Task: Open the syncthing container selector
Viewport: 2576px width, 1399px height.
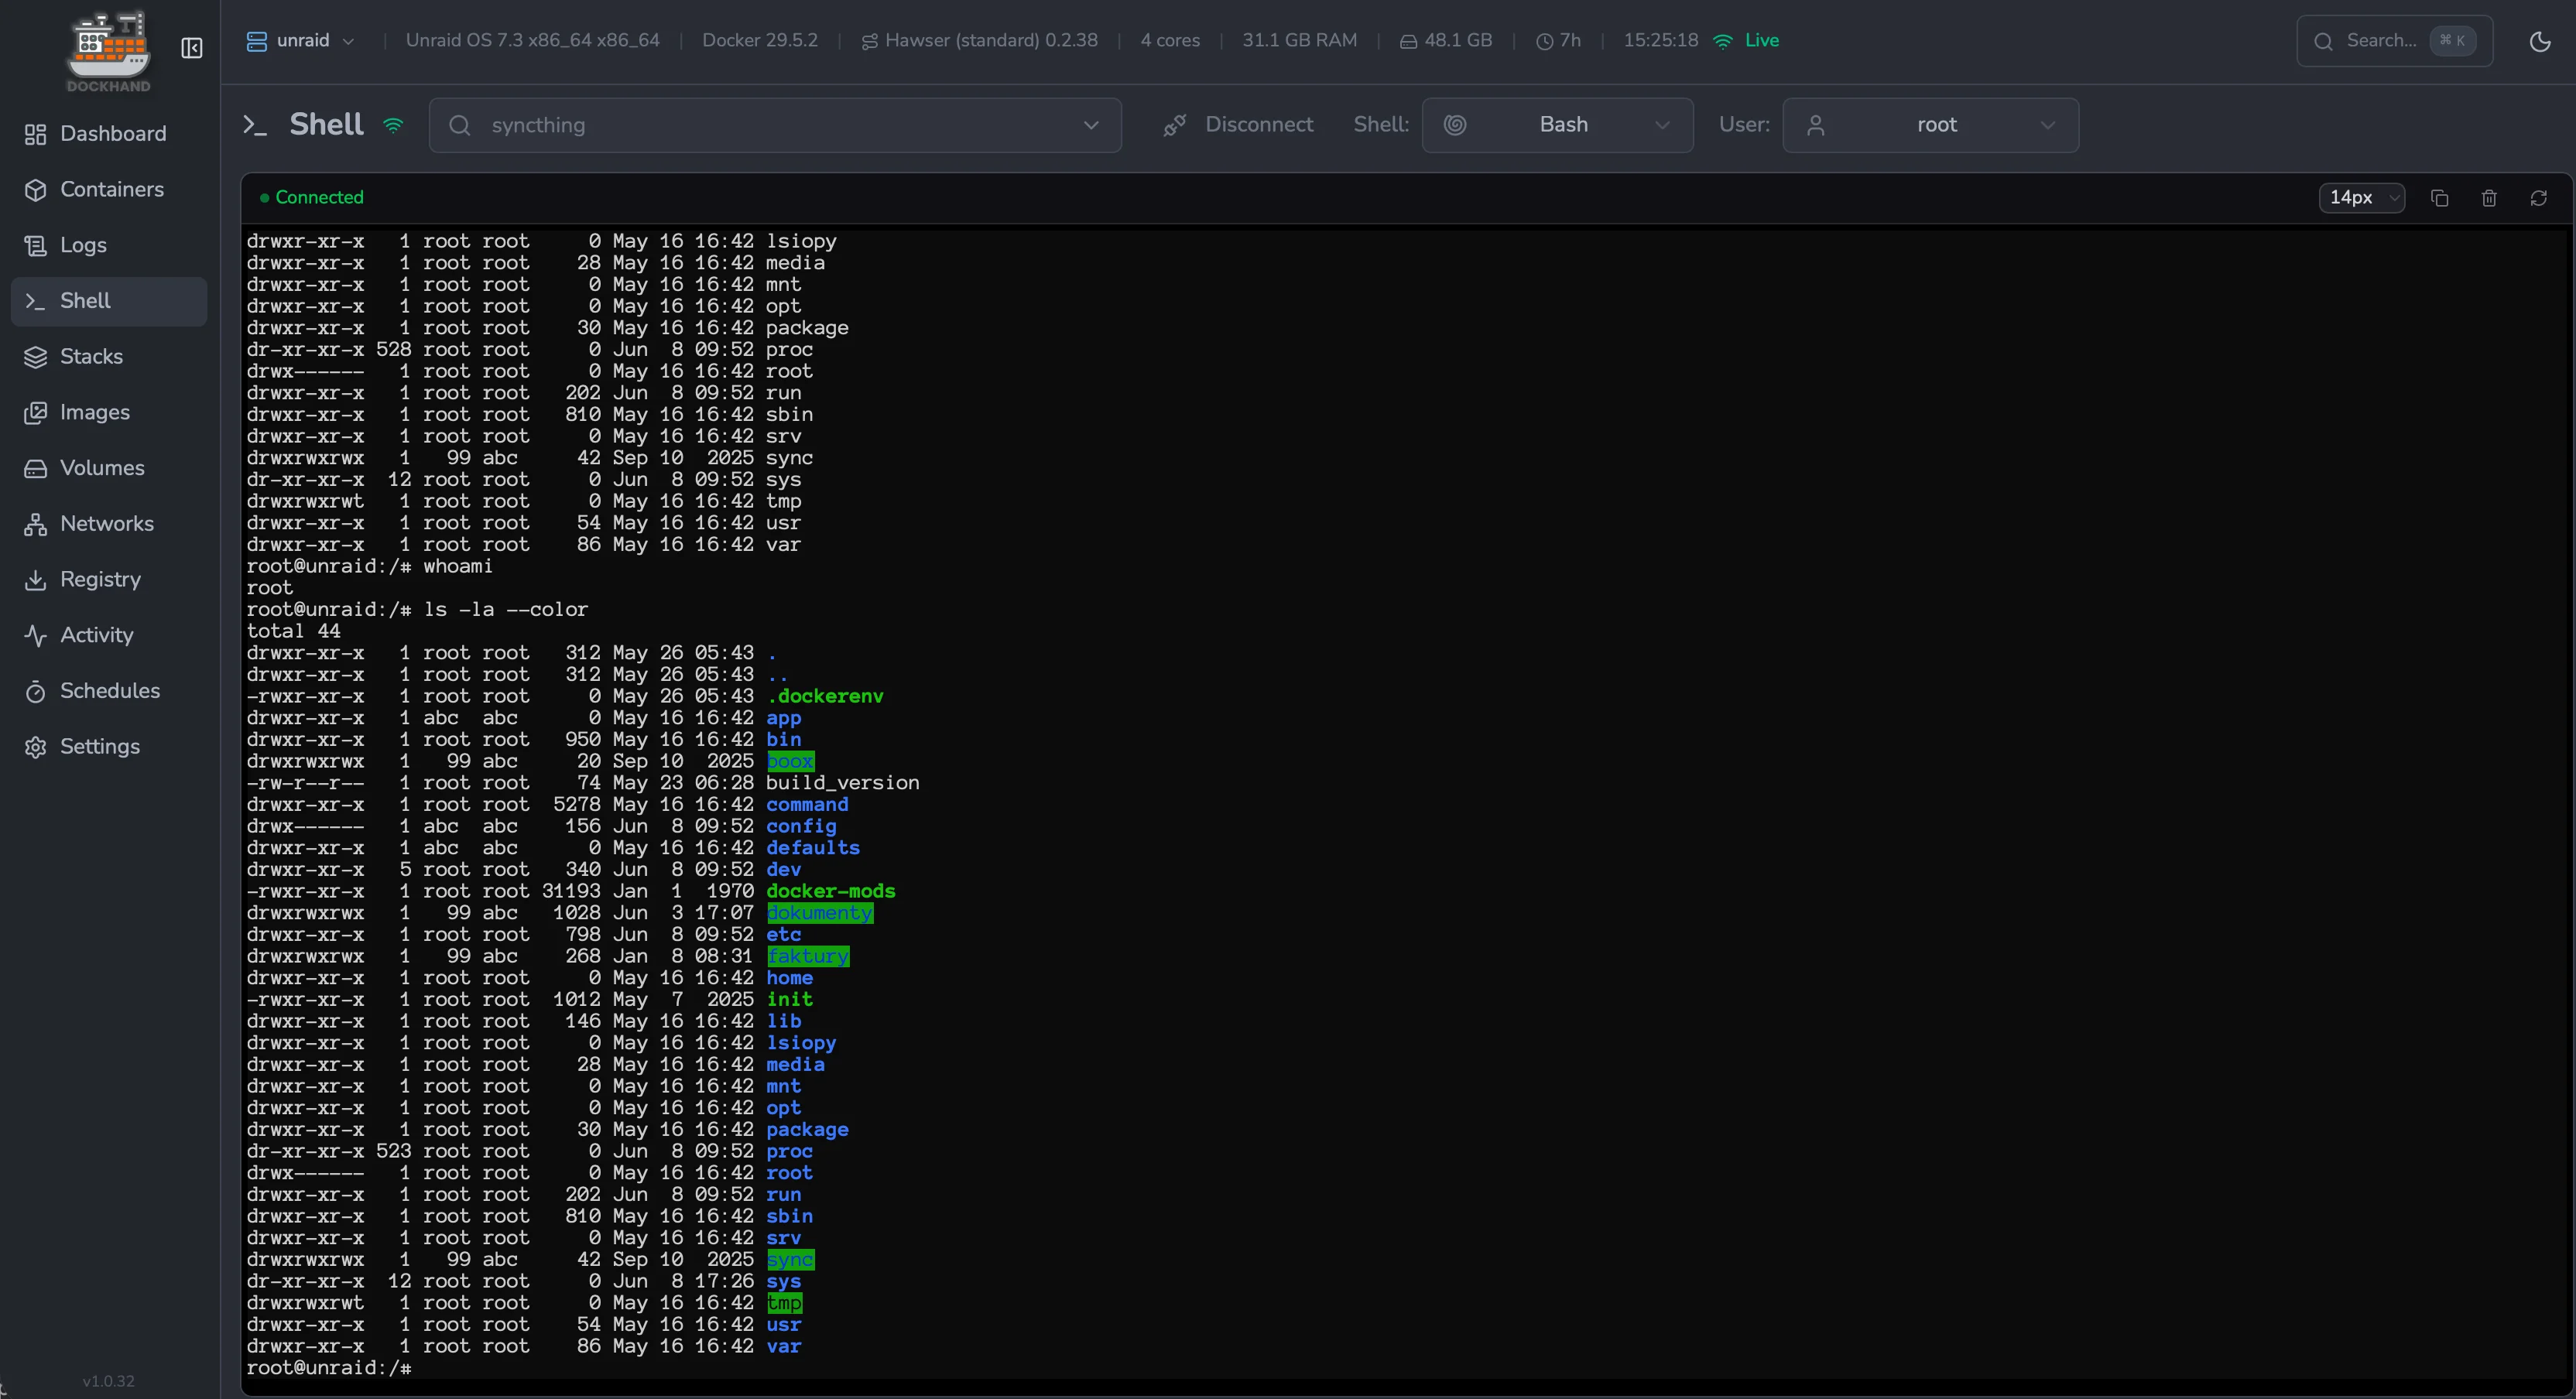Action: 775,125
